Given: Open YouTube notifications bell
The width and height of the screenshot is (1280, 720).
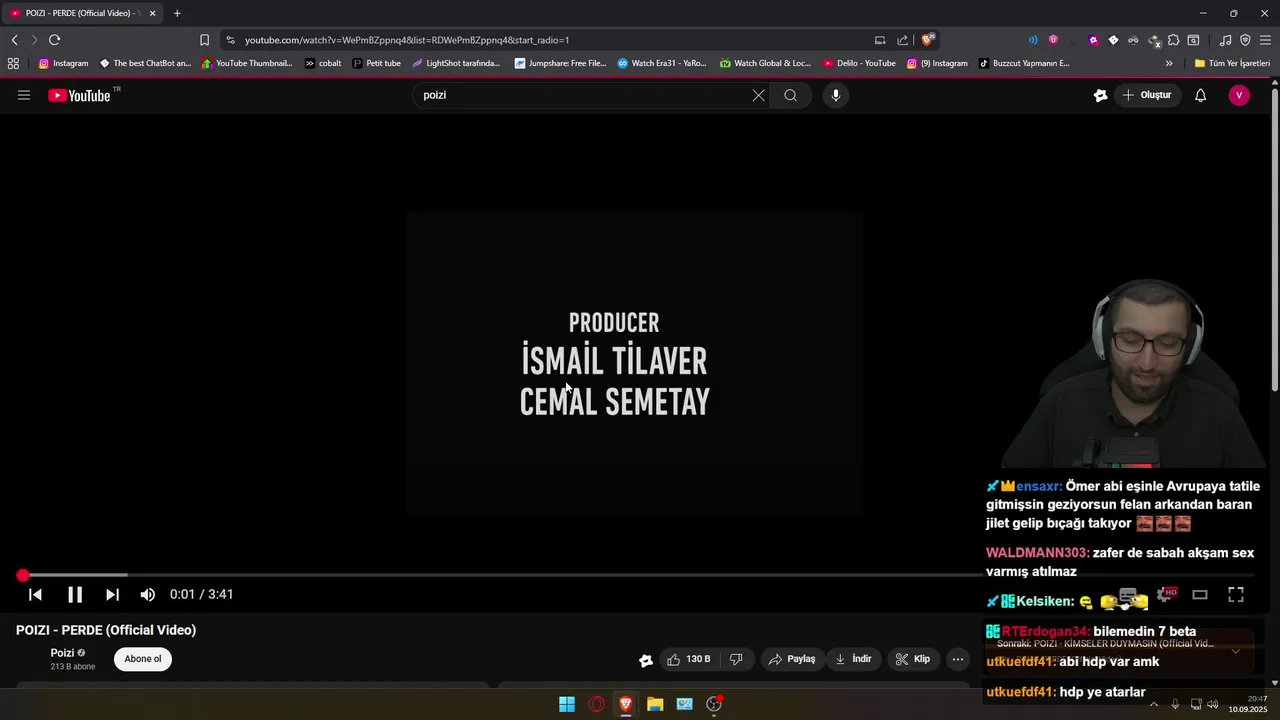Looking at the screenshot, I should pos(1200,95).
